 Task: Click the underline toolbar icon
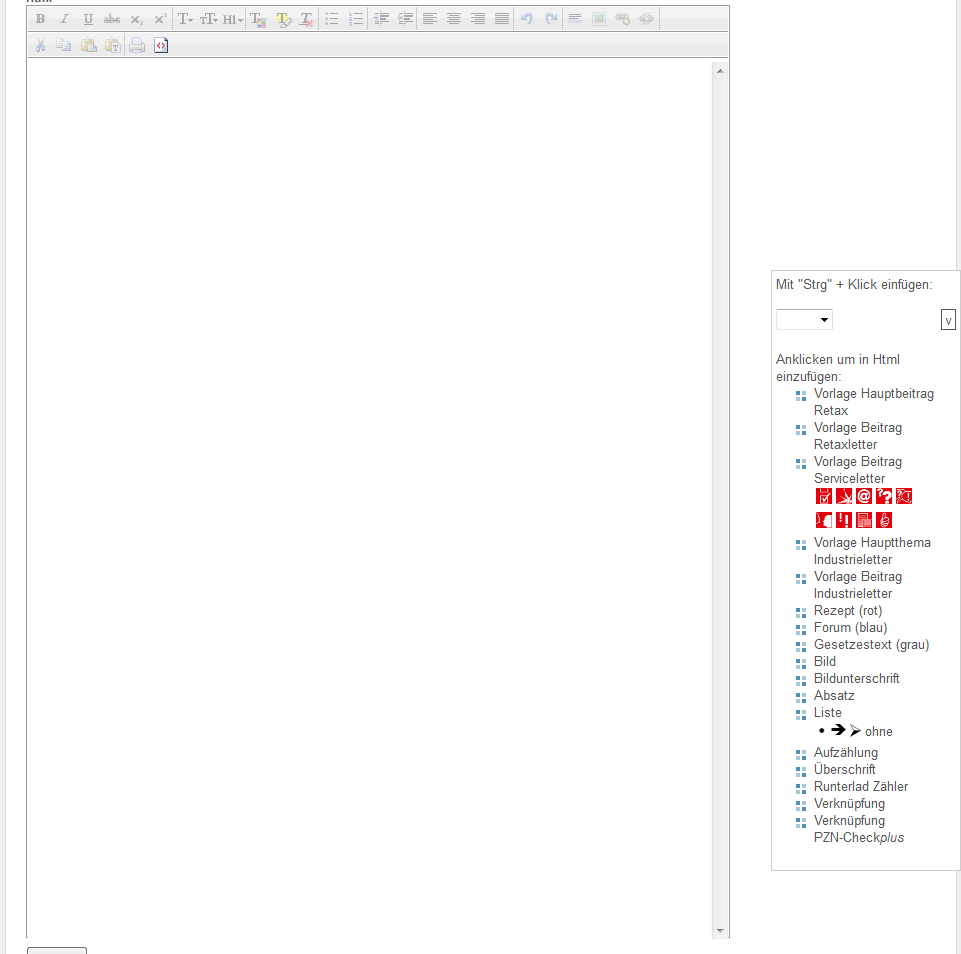coord(88,19)
